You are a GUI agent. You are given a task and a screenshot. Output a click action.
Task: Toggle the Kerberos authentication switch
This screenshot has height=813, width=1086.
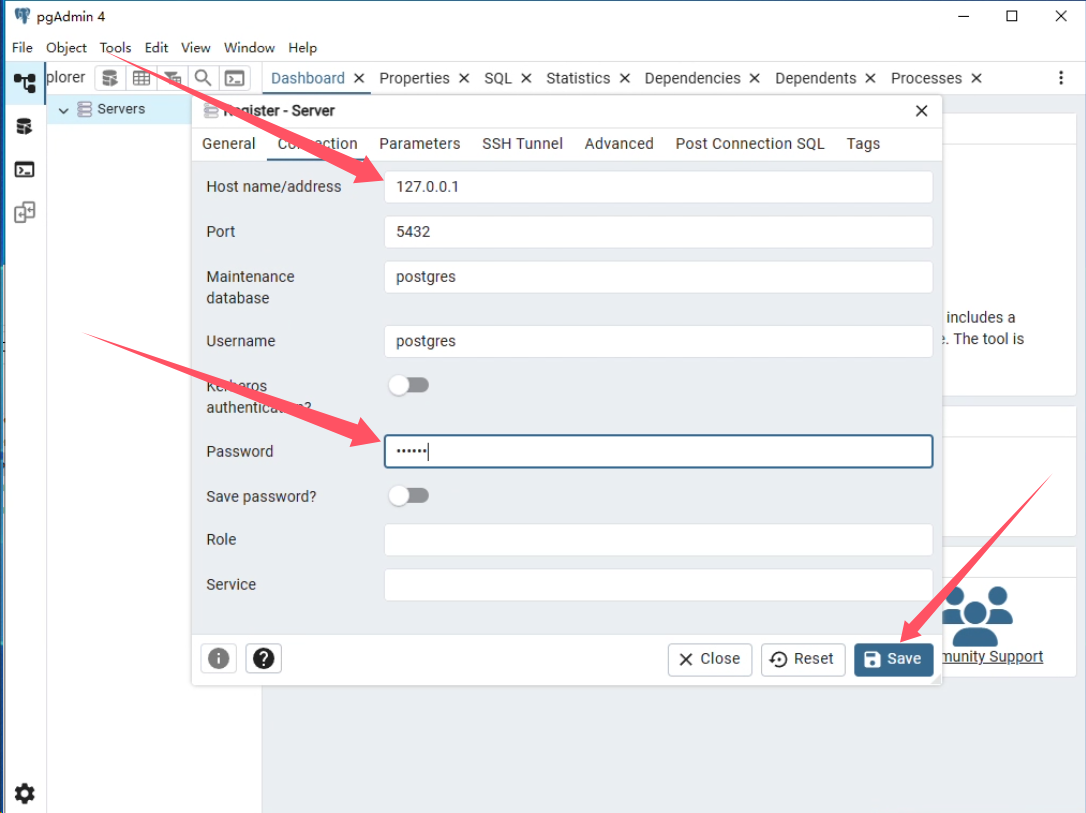point(409,385)
